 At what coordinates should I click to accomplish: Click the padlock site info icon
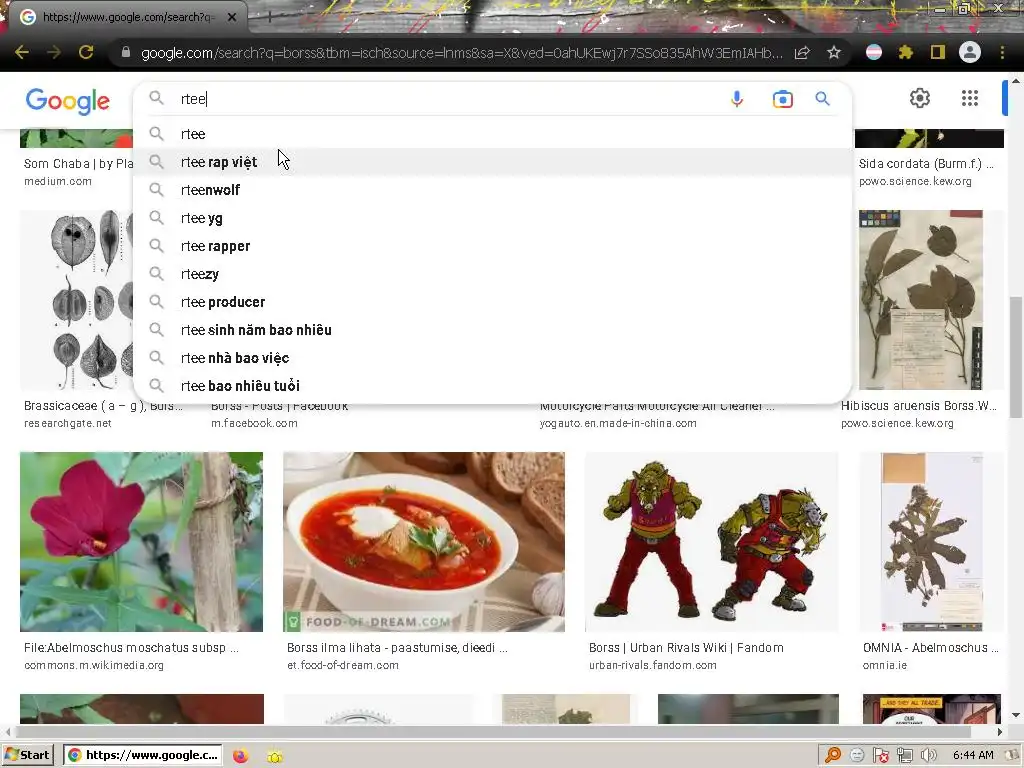[126, 52]
